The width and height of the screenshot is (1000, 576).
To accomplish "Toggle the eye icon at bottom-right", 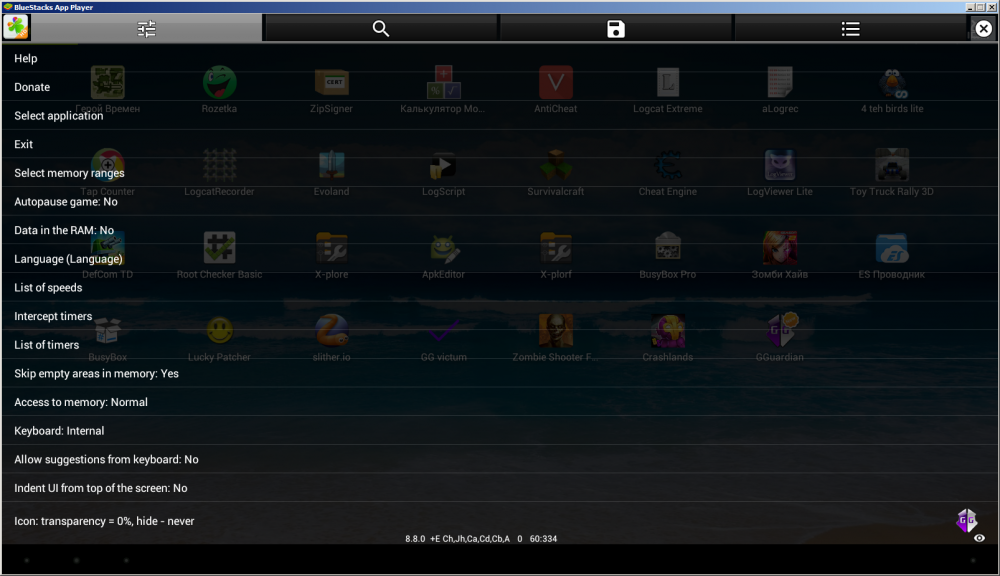I will [979, 538].
